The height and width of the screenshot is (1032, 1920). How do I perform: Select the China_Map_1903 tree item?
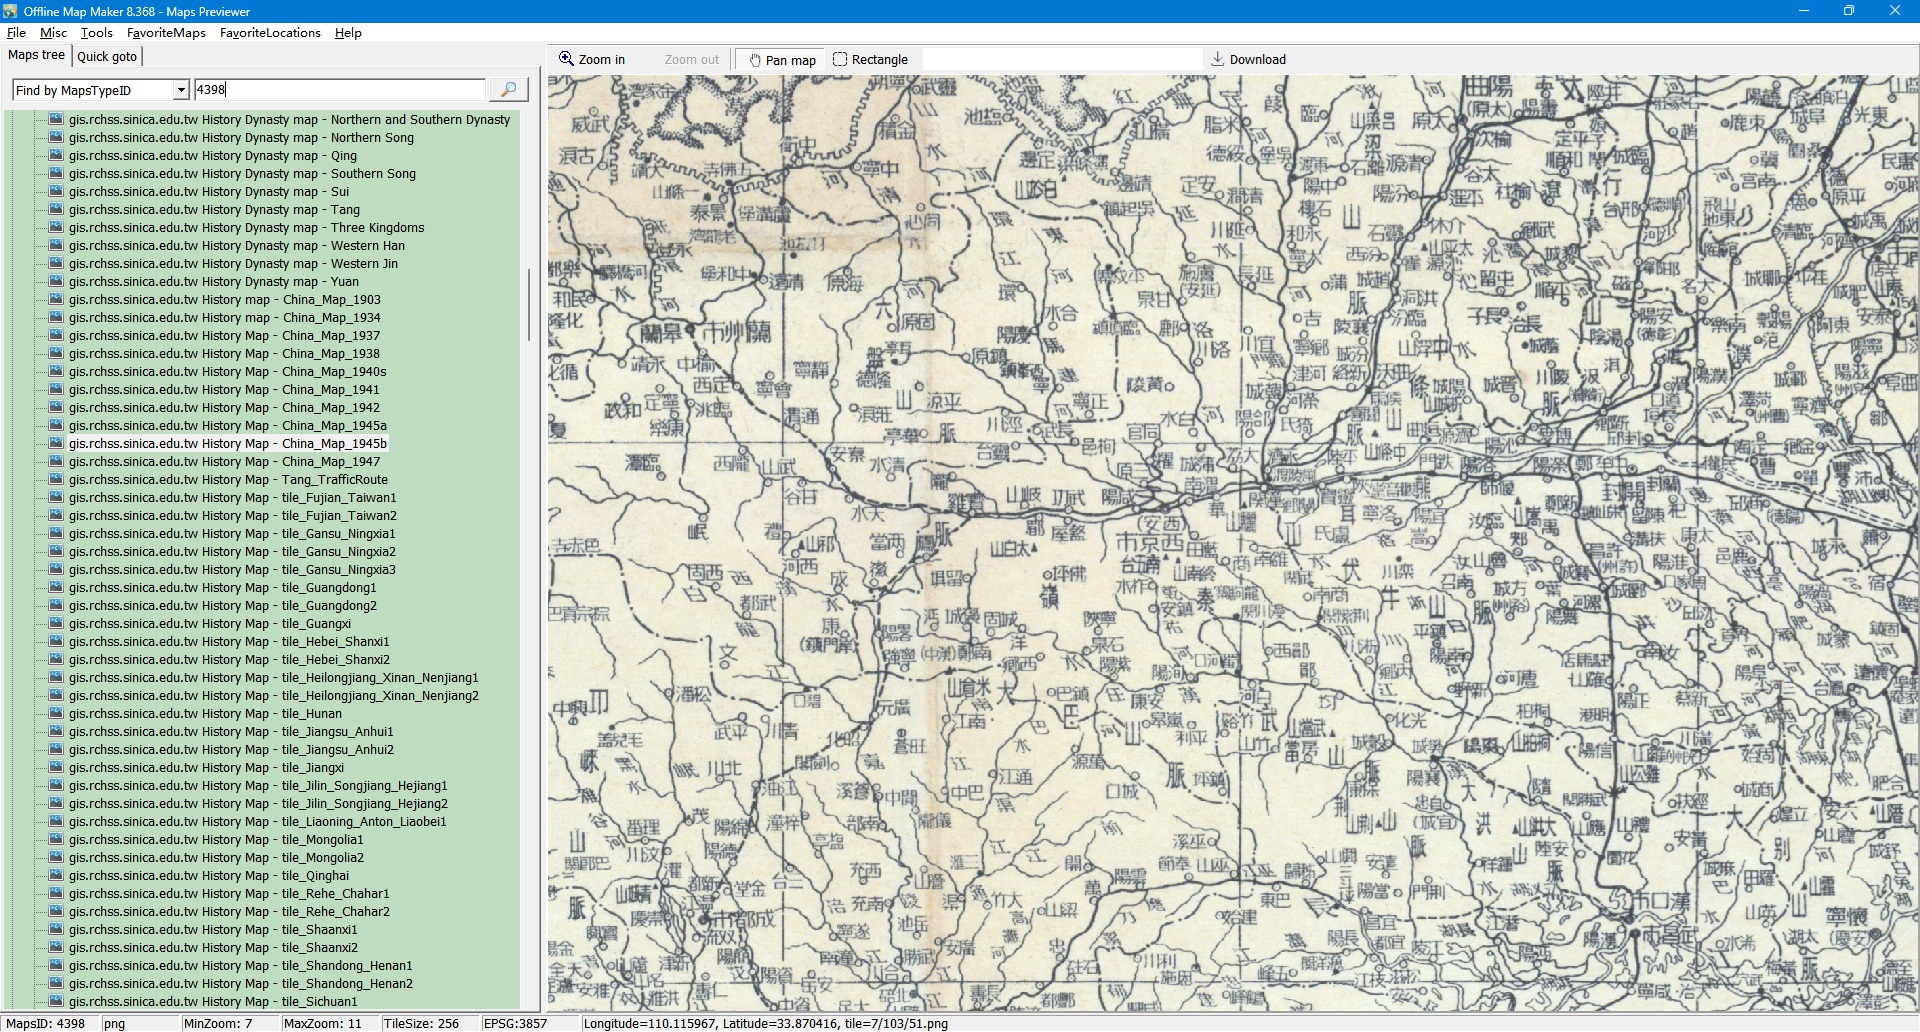[x=224, y=300]
